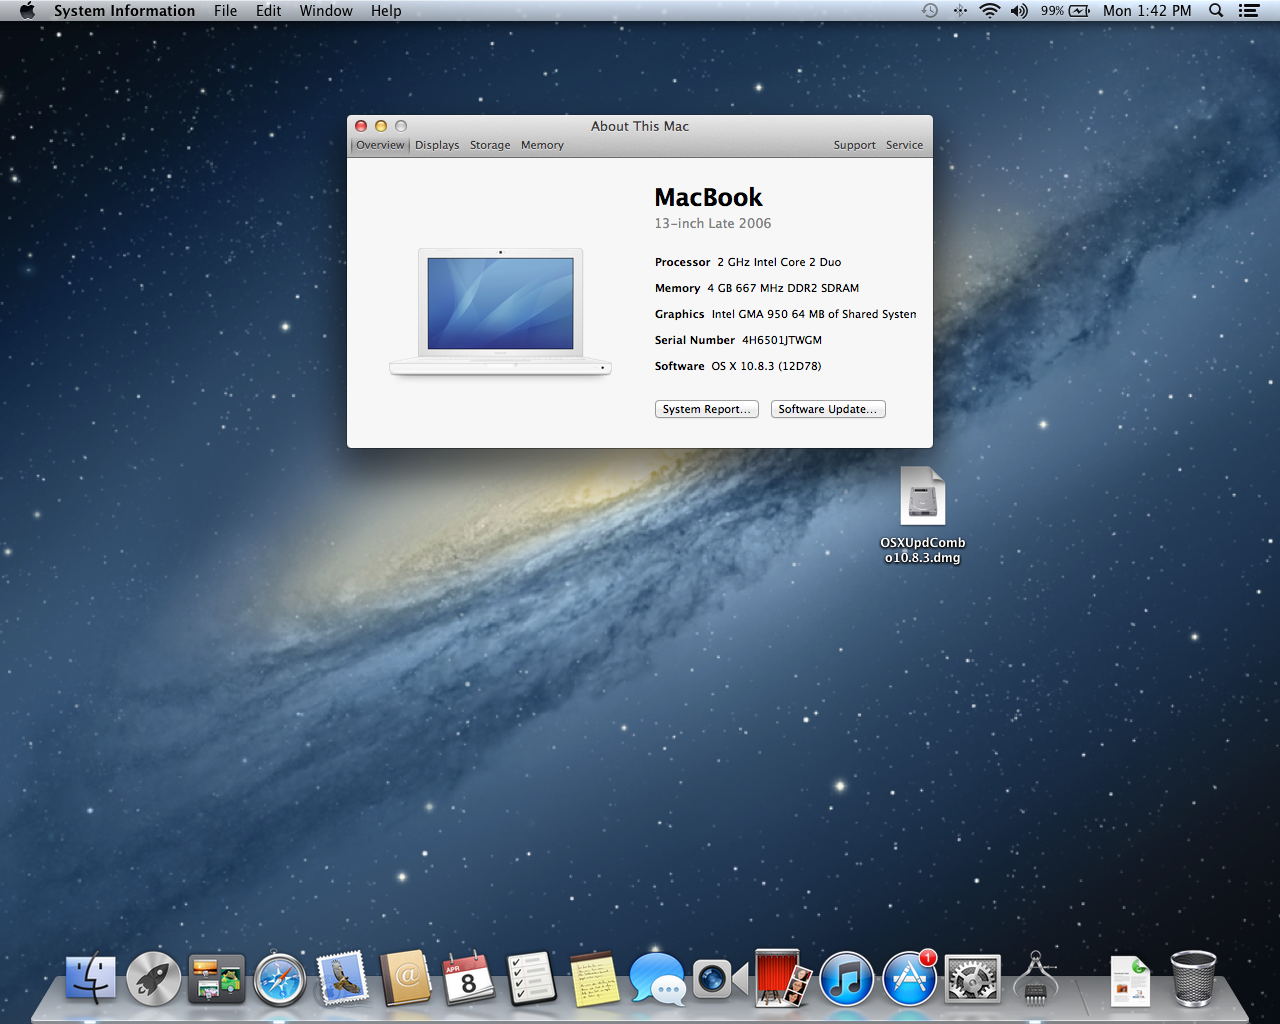Click the 4 GB 667 MHz DDR2 SDRAM text

point(783,288)
